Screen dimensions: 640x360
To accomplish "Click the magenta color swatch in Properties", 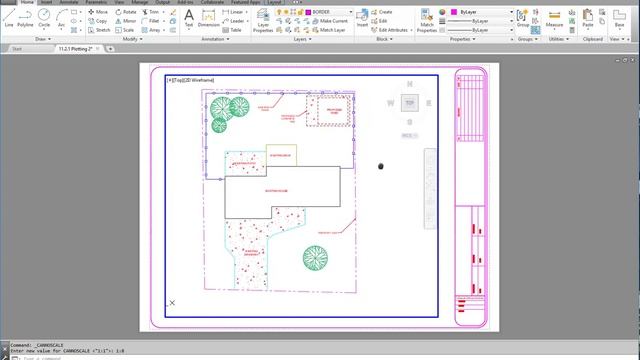I will [453, 12].
